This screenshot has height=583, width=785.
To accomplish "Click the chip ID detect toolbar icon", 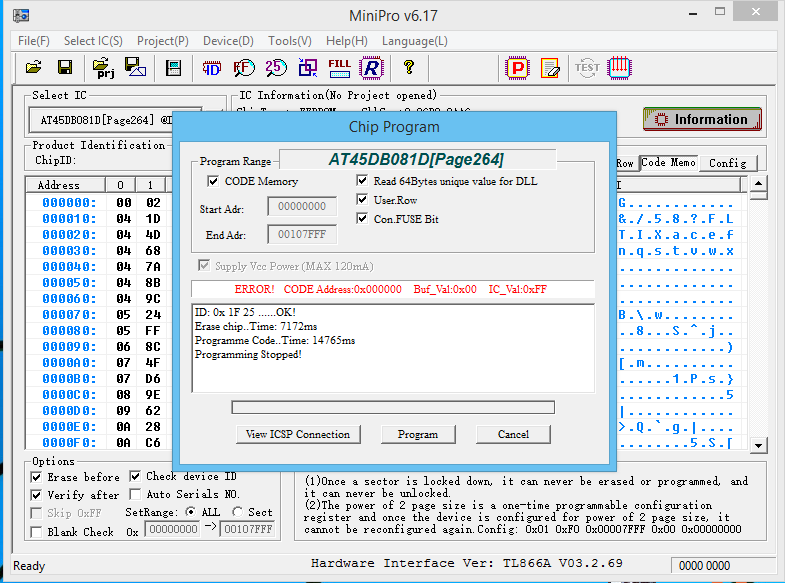I will coord(212,68).
